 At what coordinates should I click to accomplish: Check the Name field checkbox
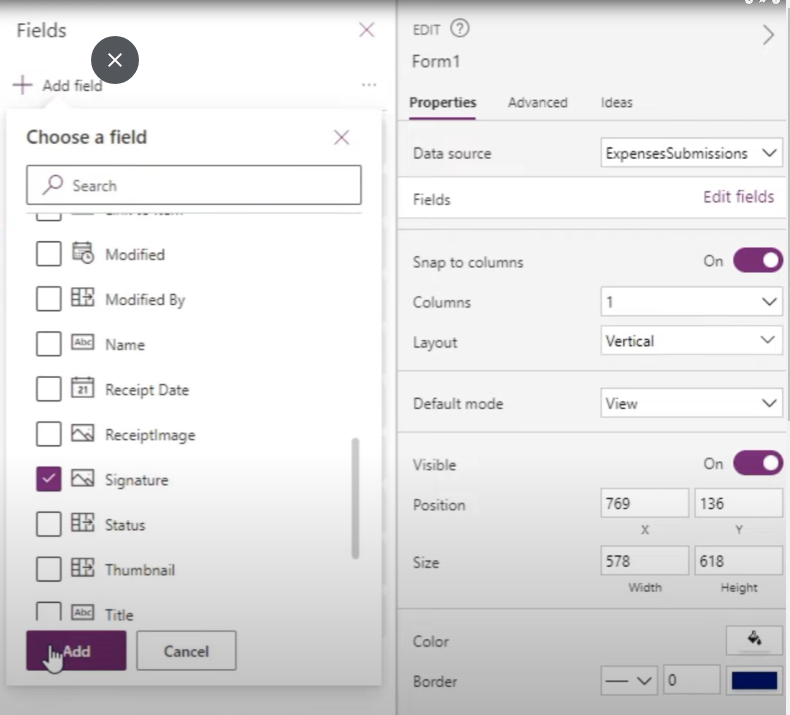[x=49, y=344]
